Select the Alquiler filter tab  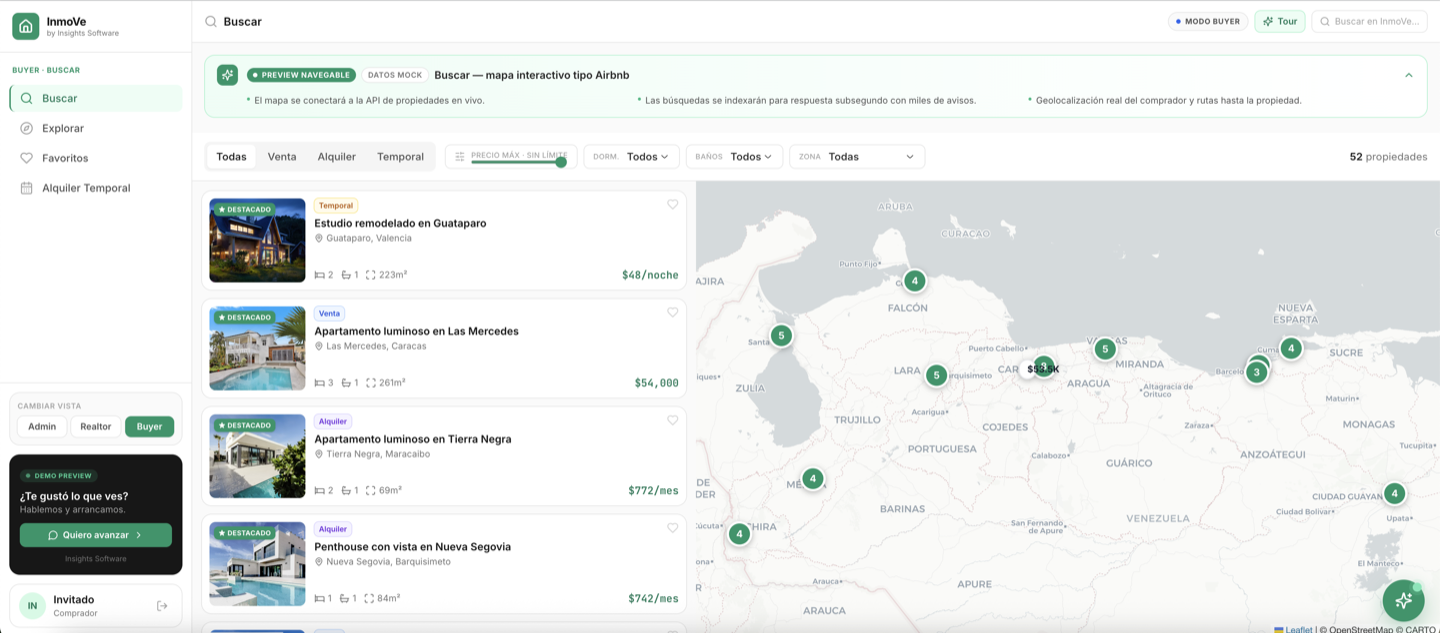(x=337, y=157)
